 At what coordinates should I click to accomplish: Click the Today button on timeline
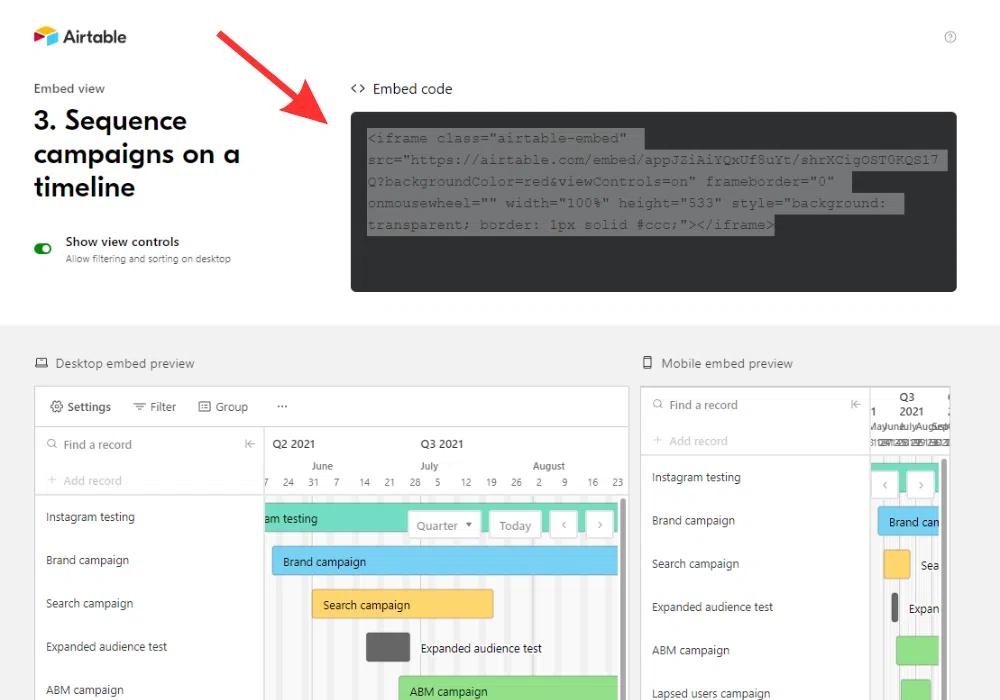[x=515, y=525]
